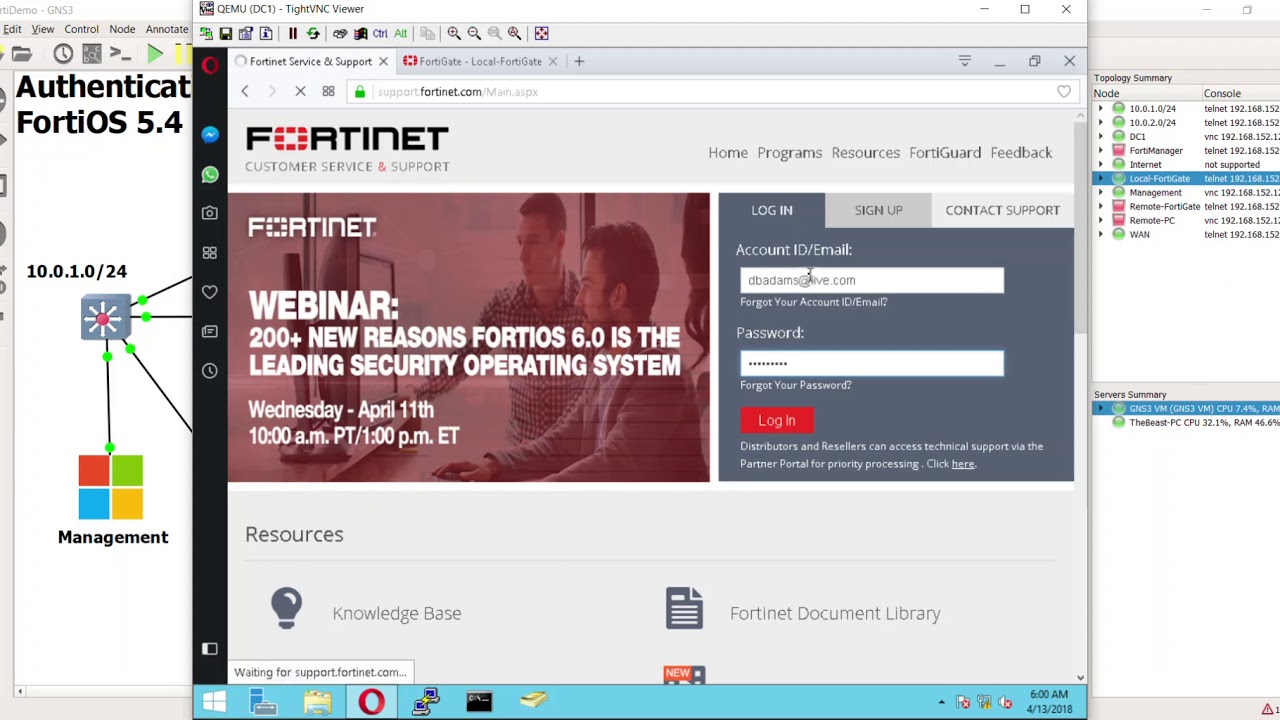
Task: Open bookmarks heart in Opera sidebar
Action: (210, 292)
